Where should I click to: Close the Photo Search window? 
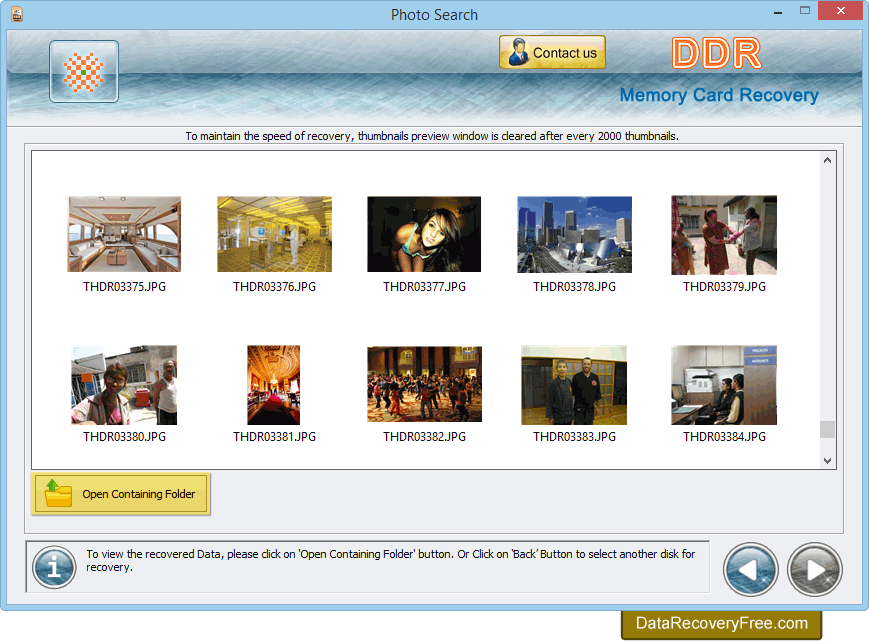pyautogui.click(x=841, y=11)
